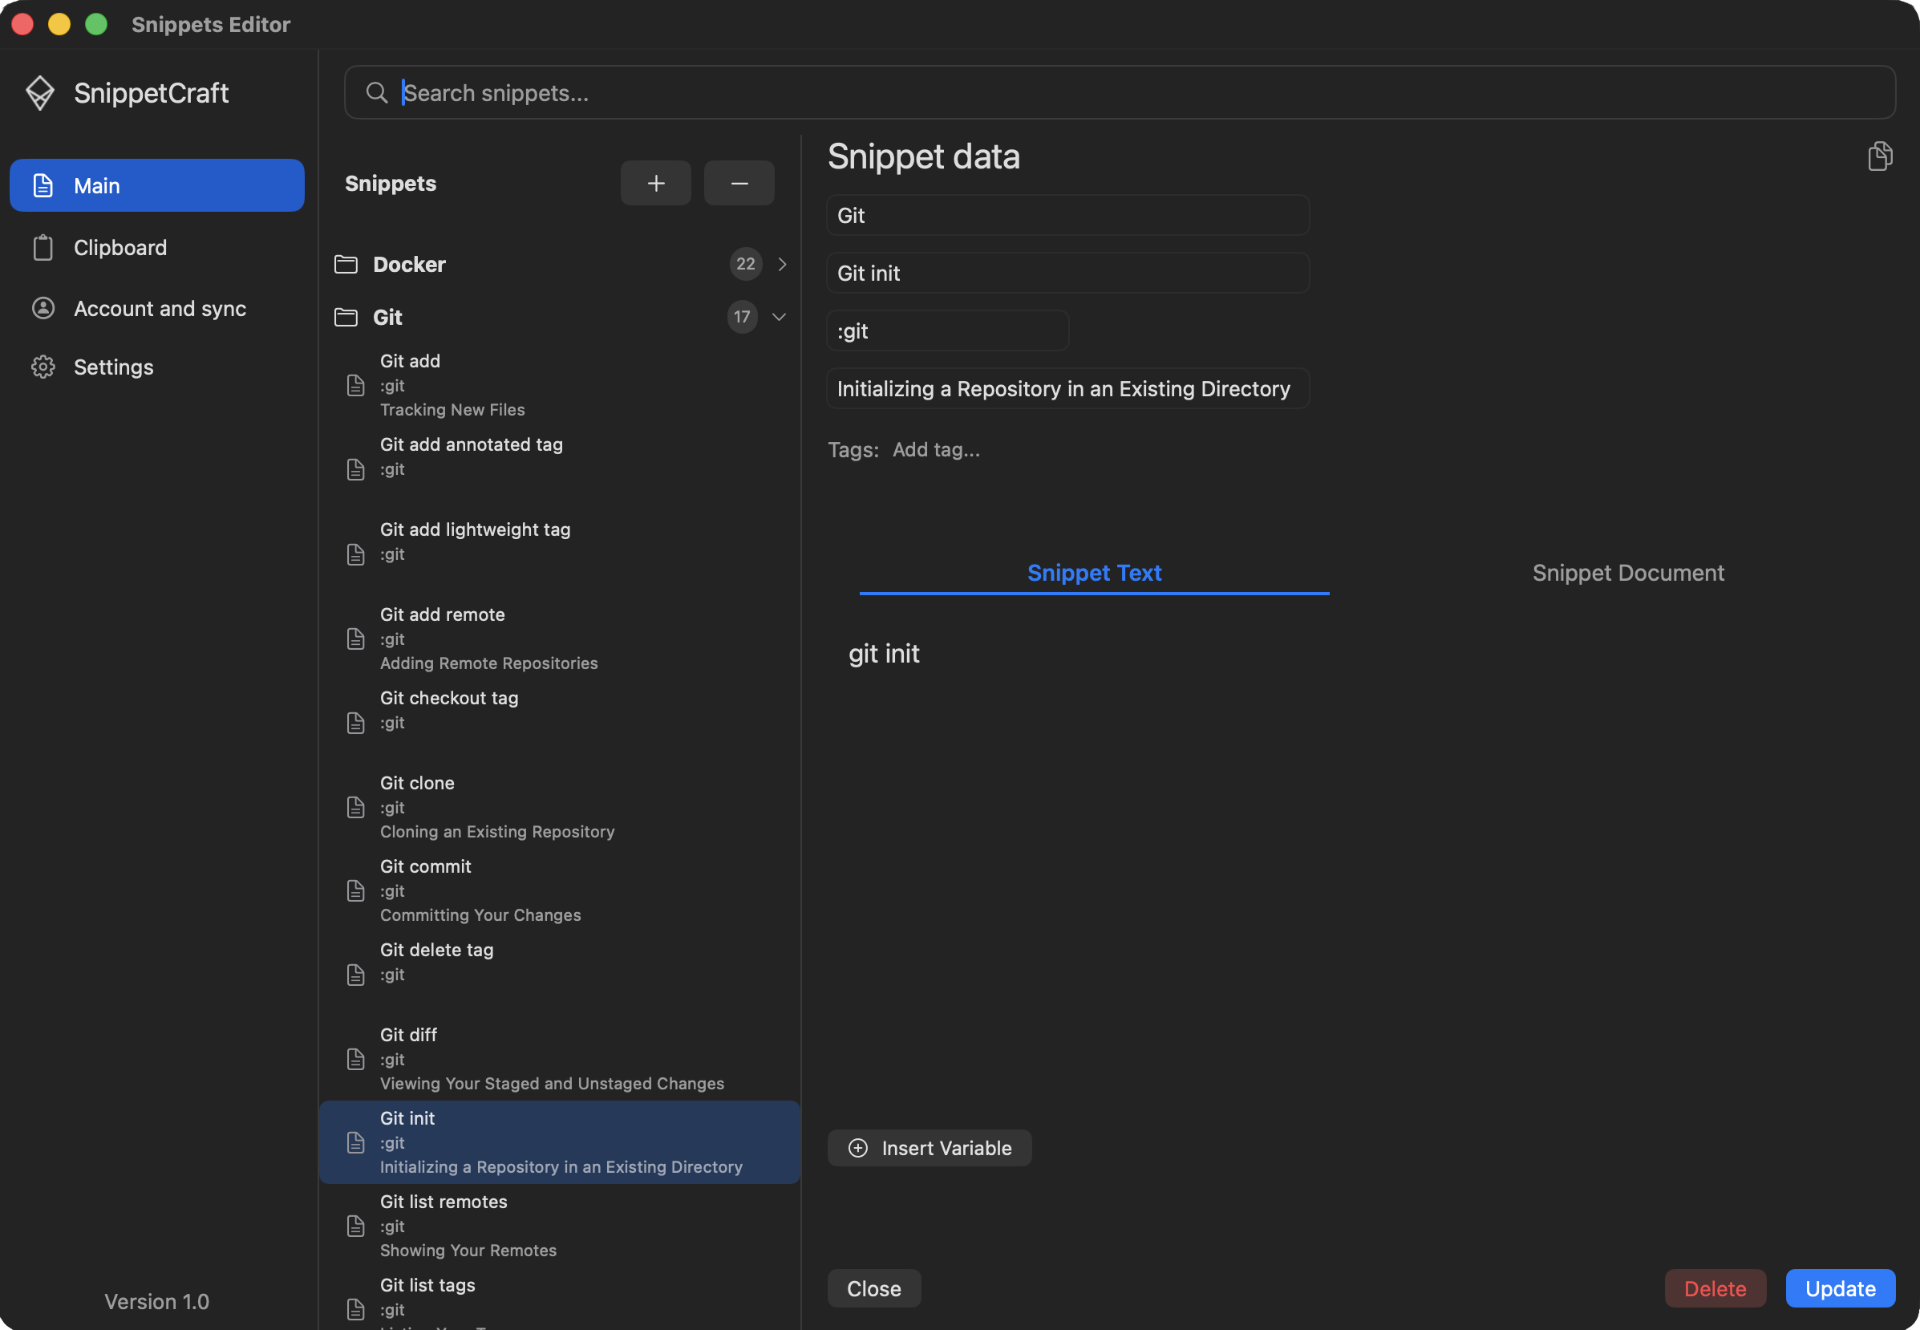Image resolution: width=1920 pixels, height=1330 pixels.
Task: Click the file icon beside Git add remote
Action: pos(355,638)
